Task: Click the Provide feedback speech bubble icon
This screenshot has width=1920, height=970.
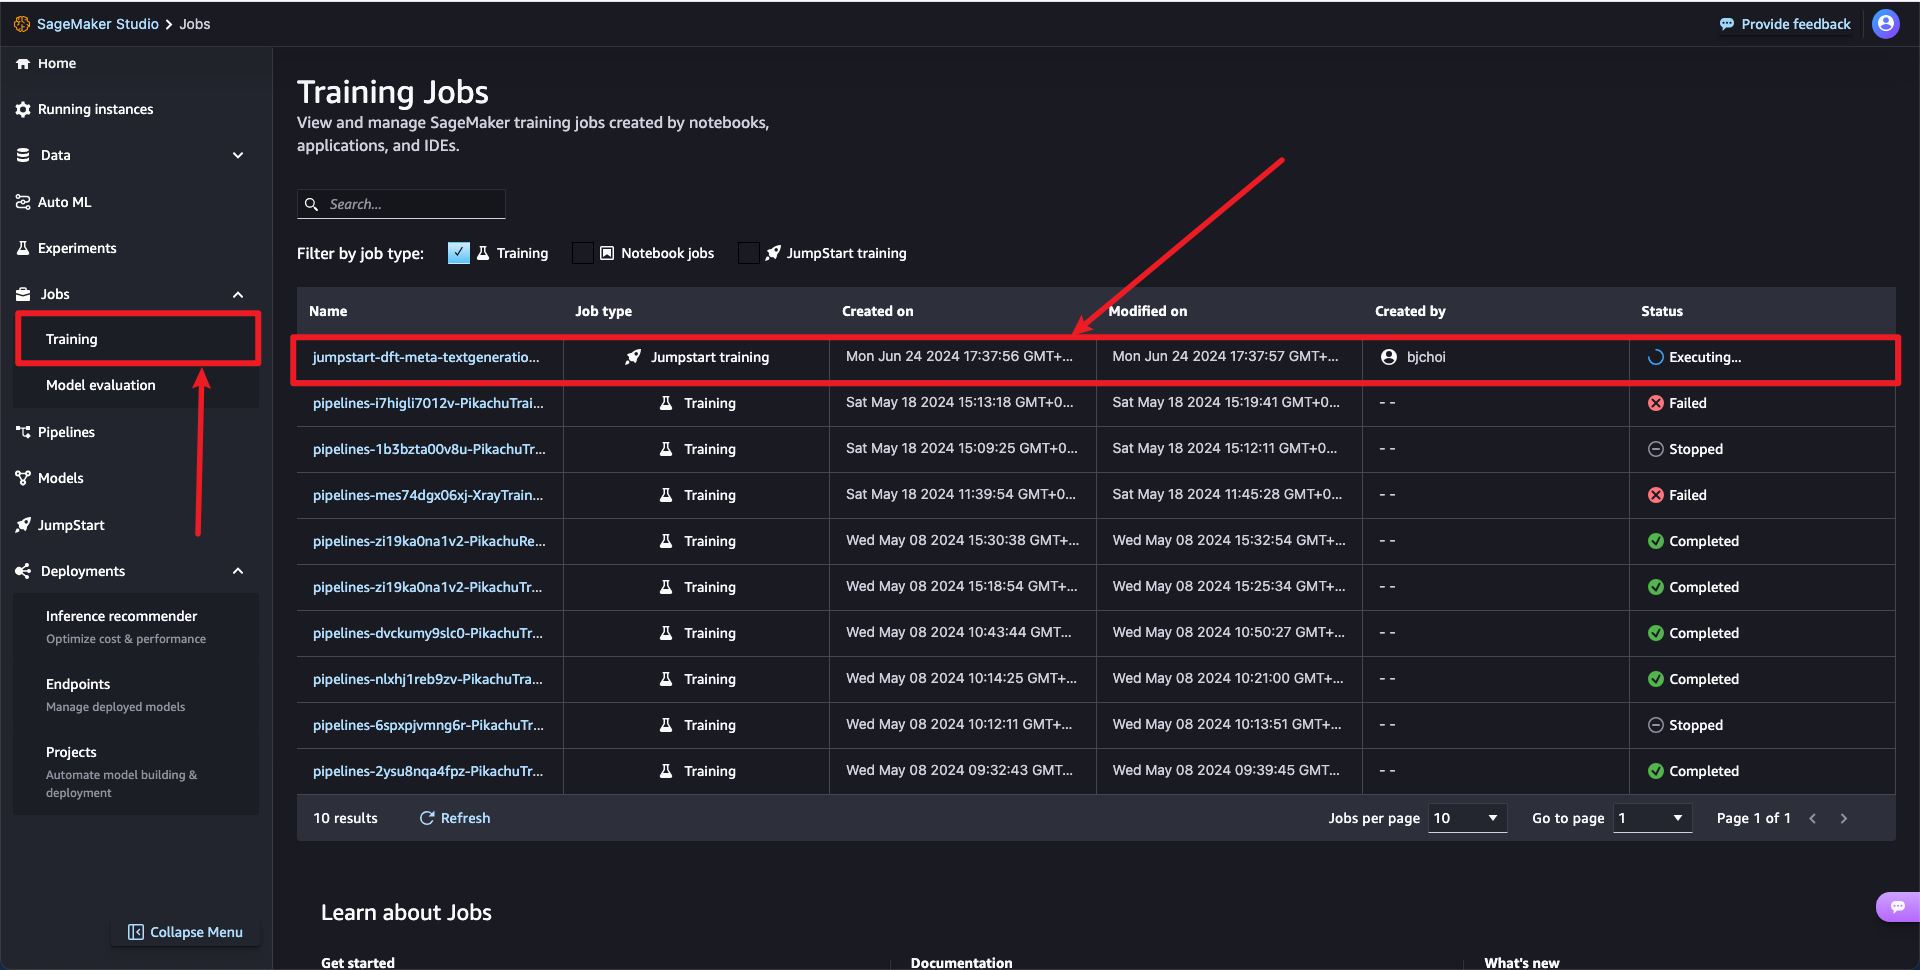Action: [x=1727, y=24]
